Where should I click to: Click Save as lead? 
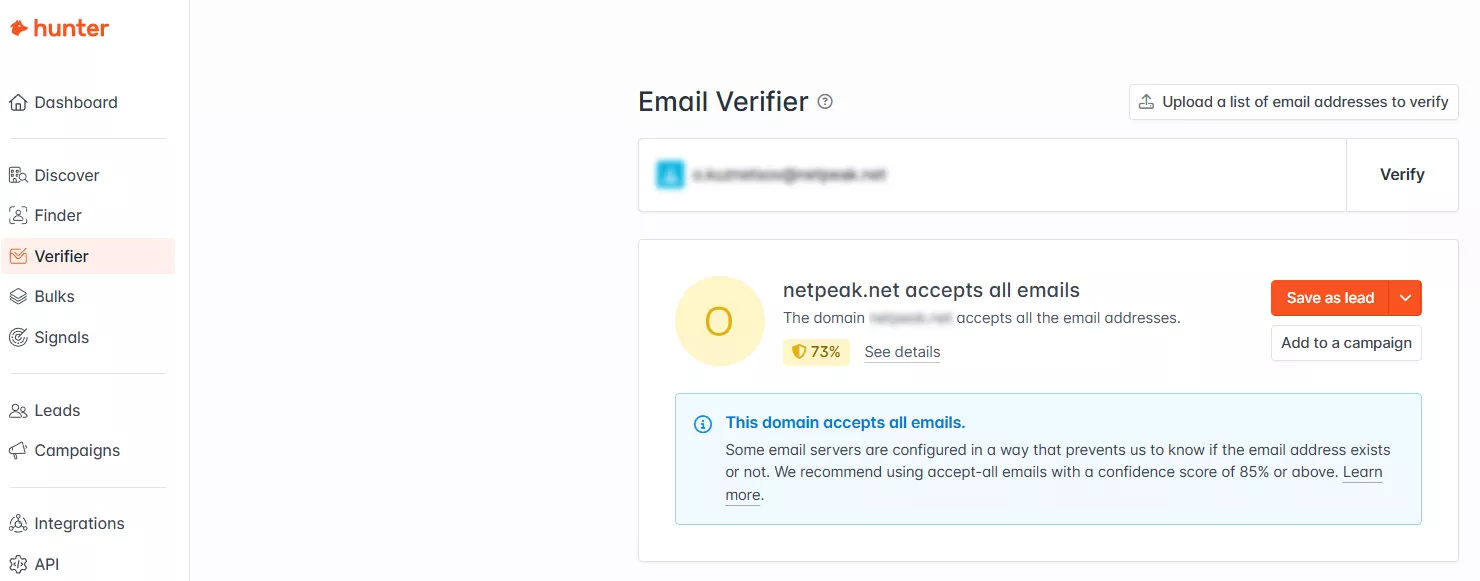click(x=1330, y=298)
